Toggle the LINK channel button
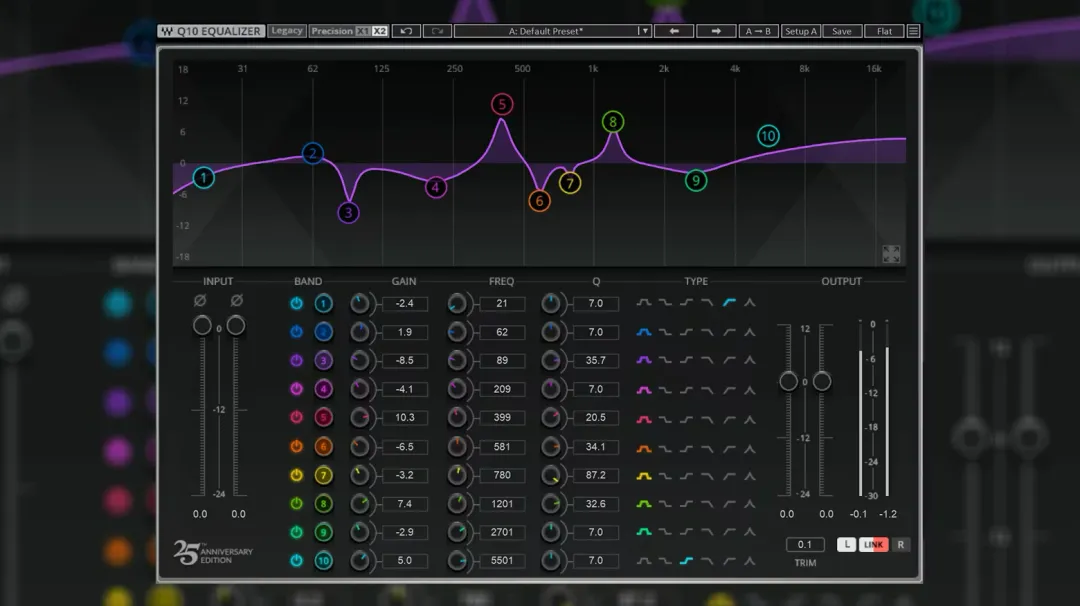Image resolution: width=1080 pixels, height=606 pixels. click(x=873, y=545)
